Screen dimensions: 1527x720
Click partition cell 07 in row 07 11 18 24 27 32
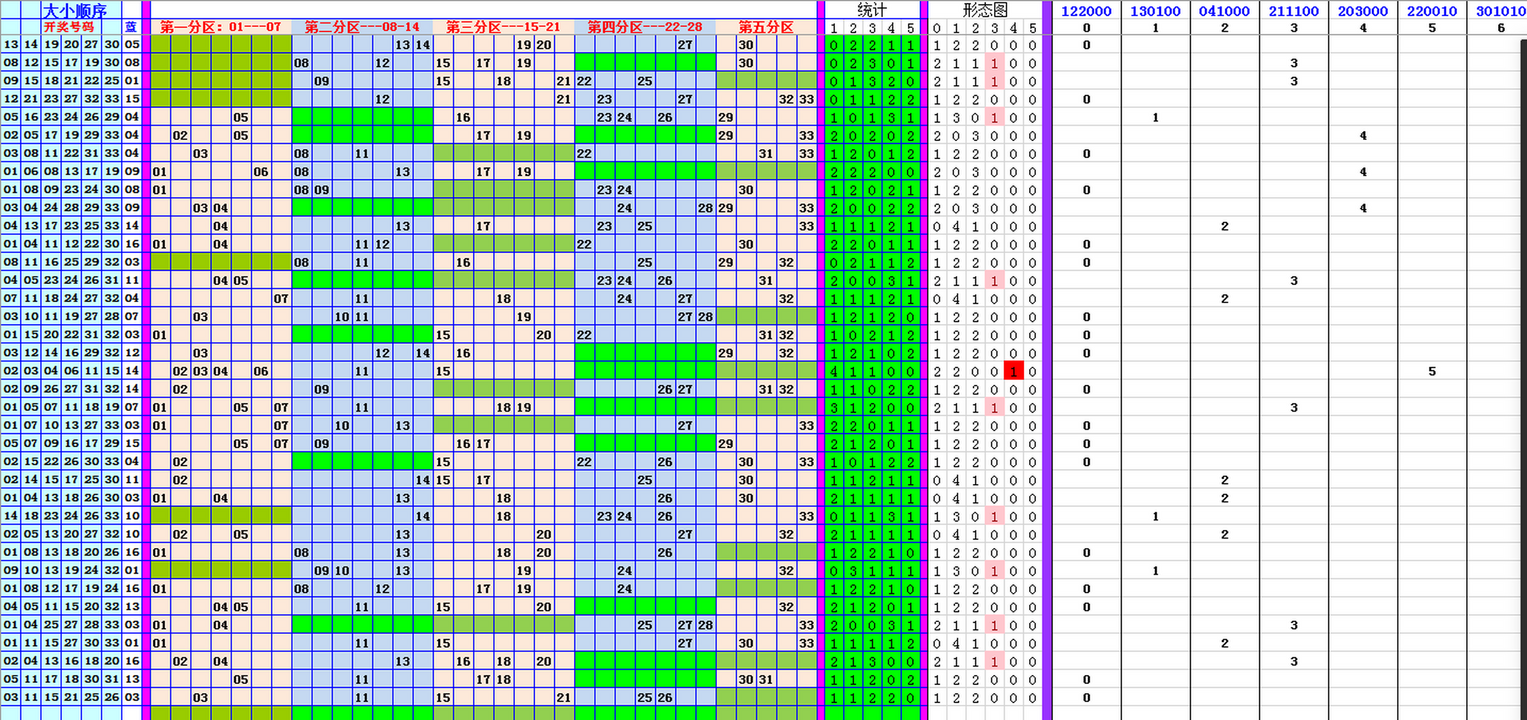coord(281,299)
